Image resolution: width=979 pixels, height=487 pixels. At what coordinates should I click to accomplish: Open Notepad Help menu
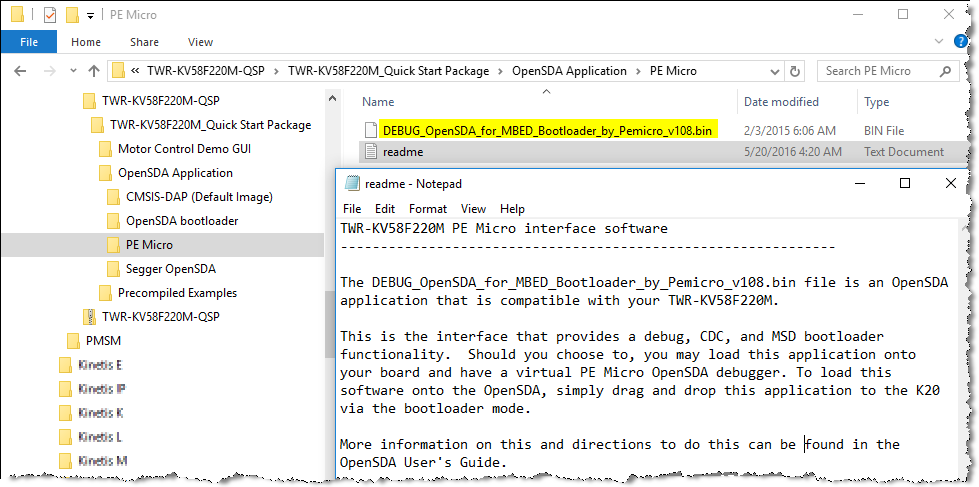tap(513, 209)
